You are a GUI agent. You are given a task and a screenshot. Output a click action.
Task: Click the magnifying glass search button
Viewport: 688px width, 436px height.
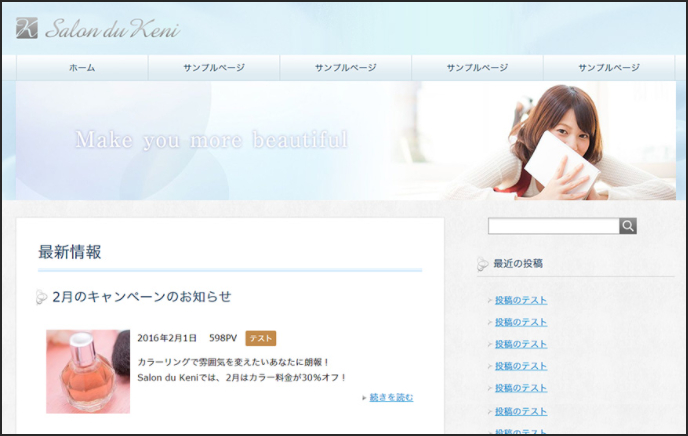tap(628, 226)
